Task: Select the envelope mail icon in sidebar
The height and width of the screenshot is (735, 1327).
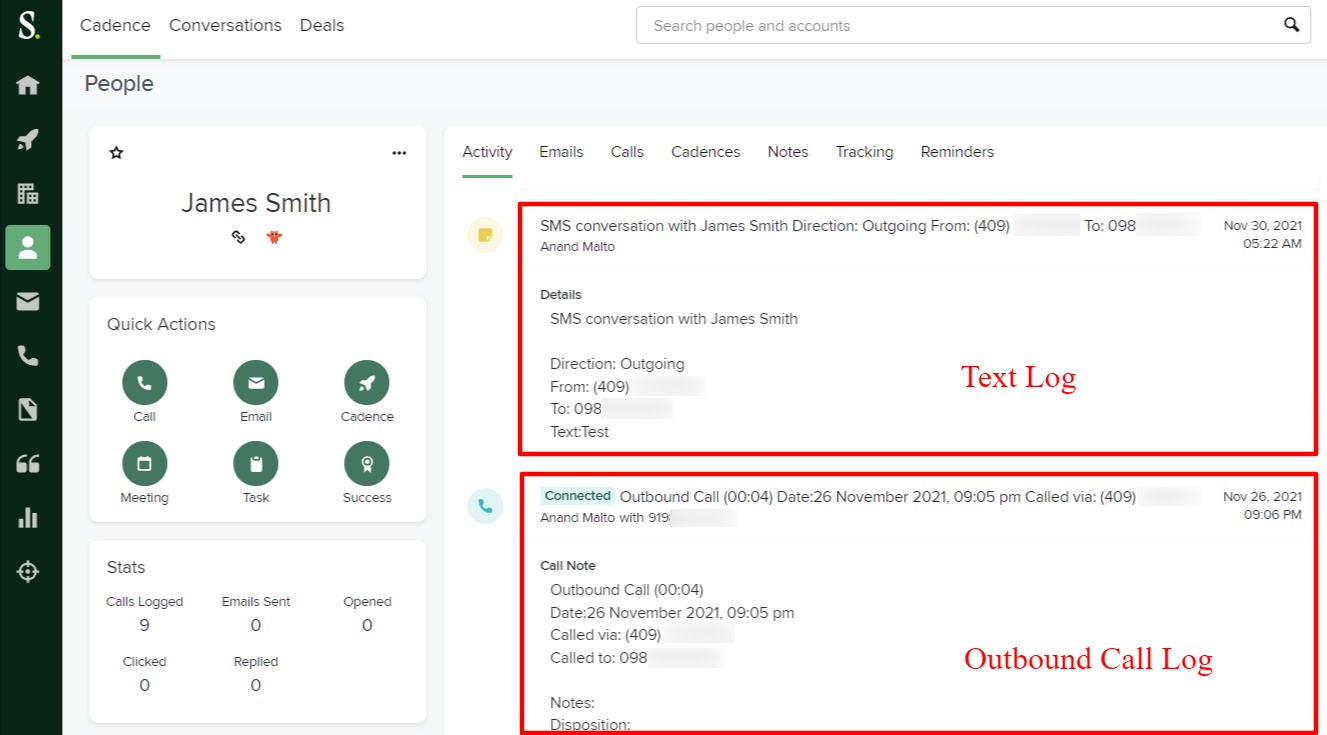Action: coord(28,301)
